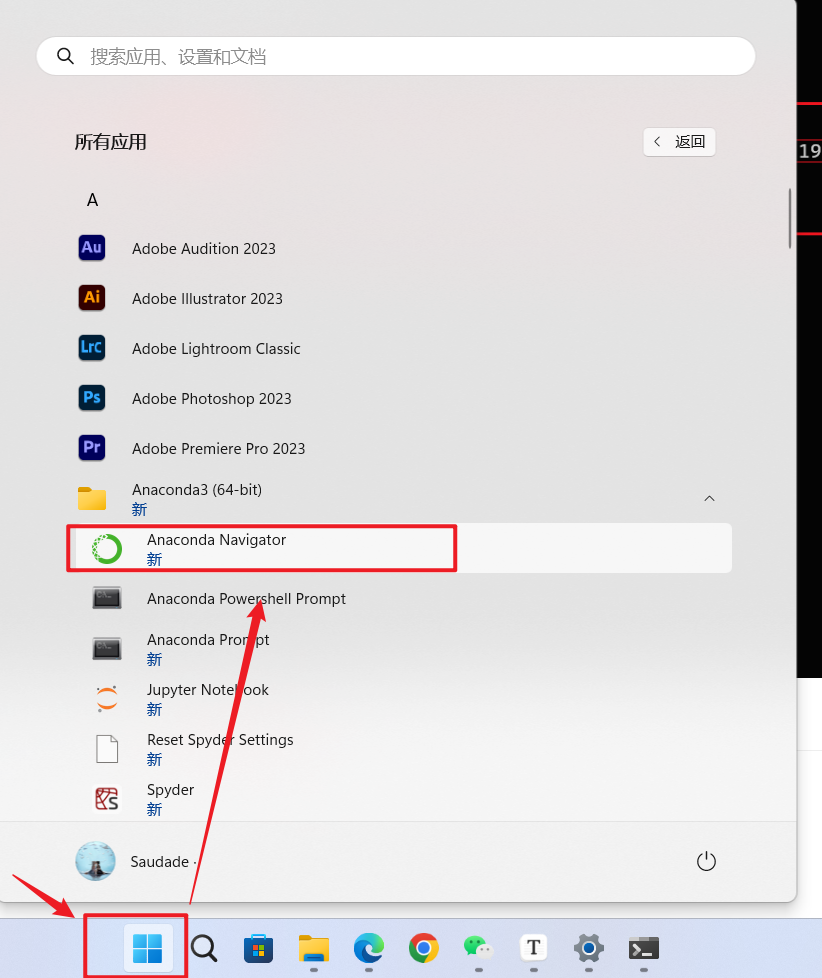Click the 返回 back button
The image size is (822, 978).
[679, 142]
